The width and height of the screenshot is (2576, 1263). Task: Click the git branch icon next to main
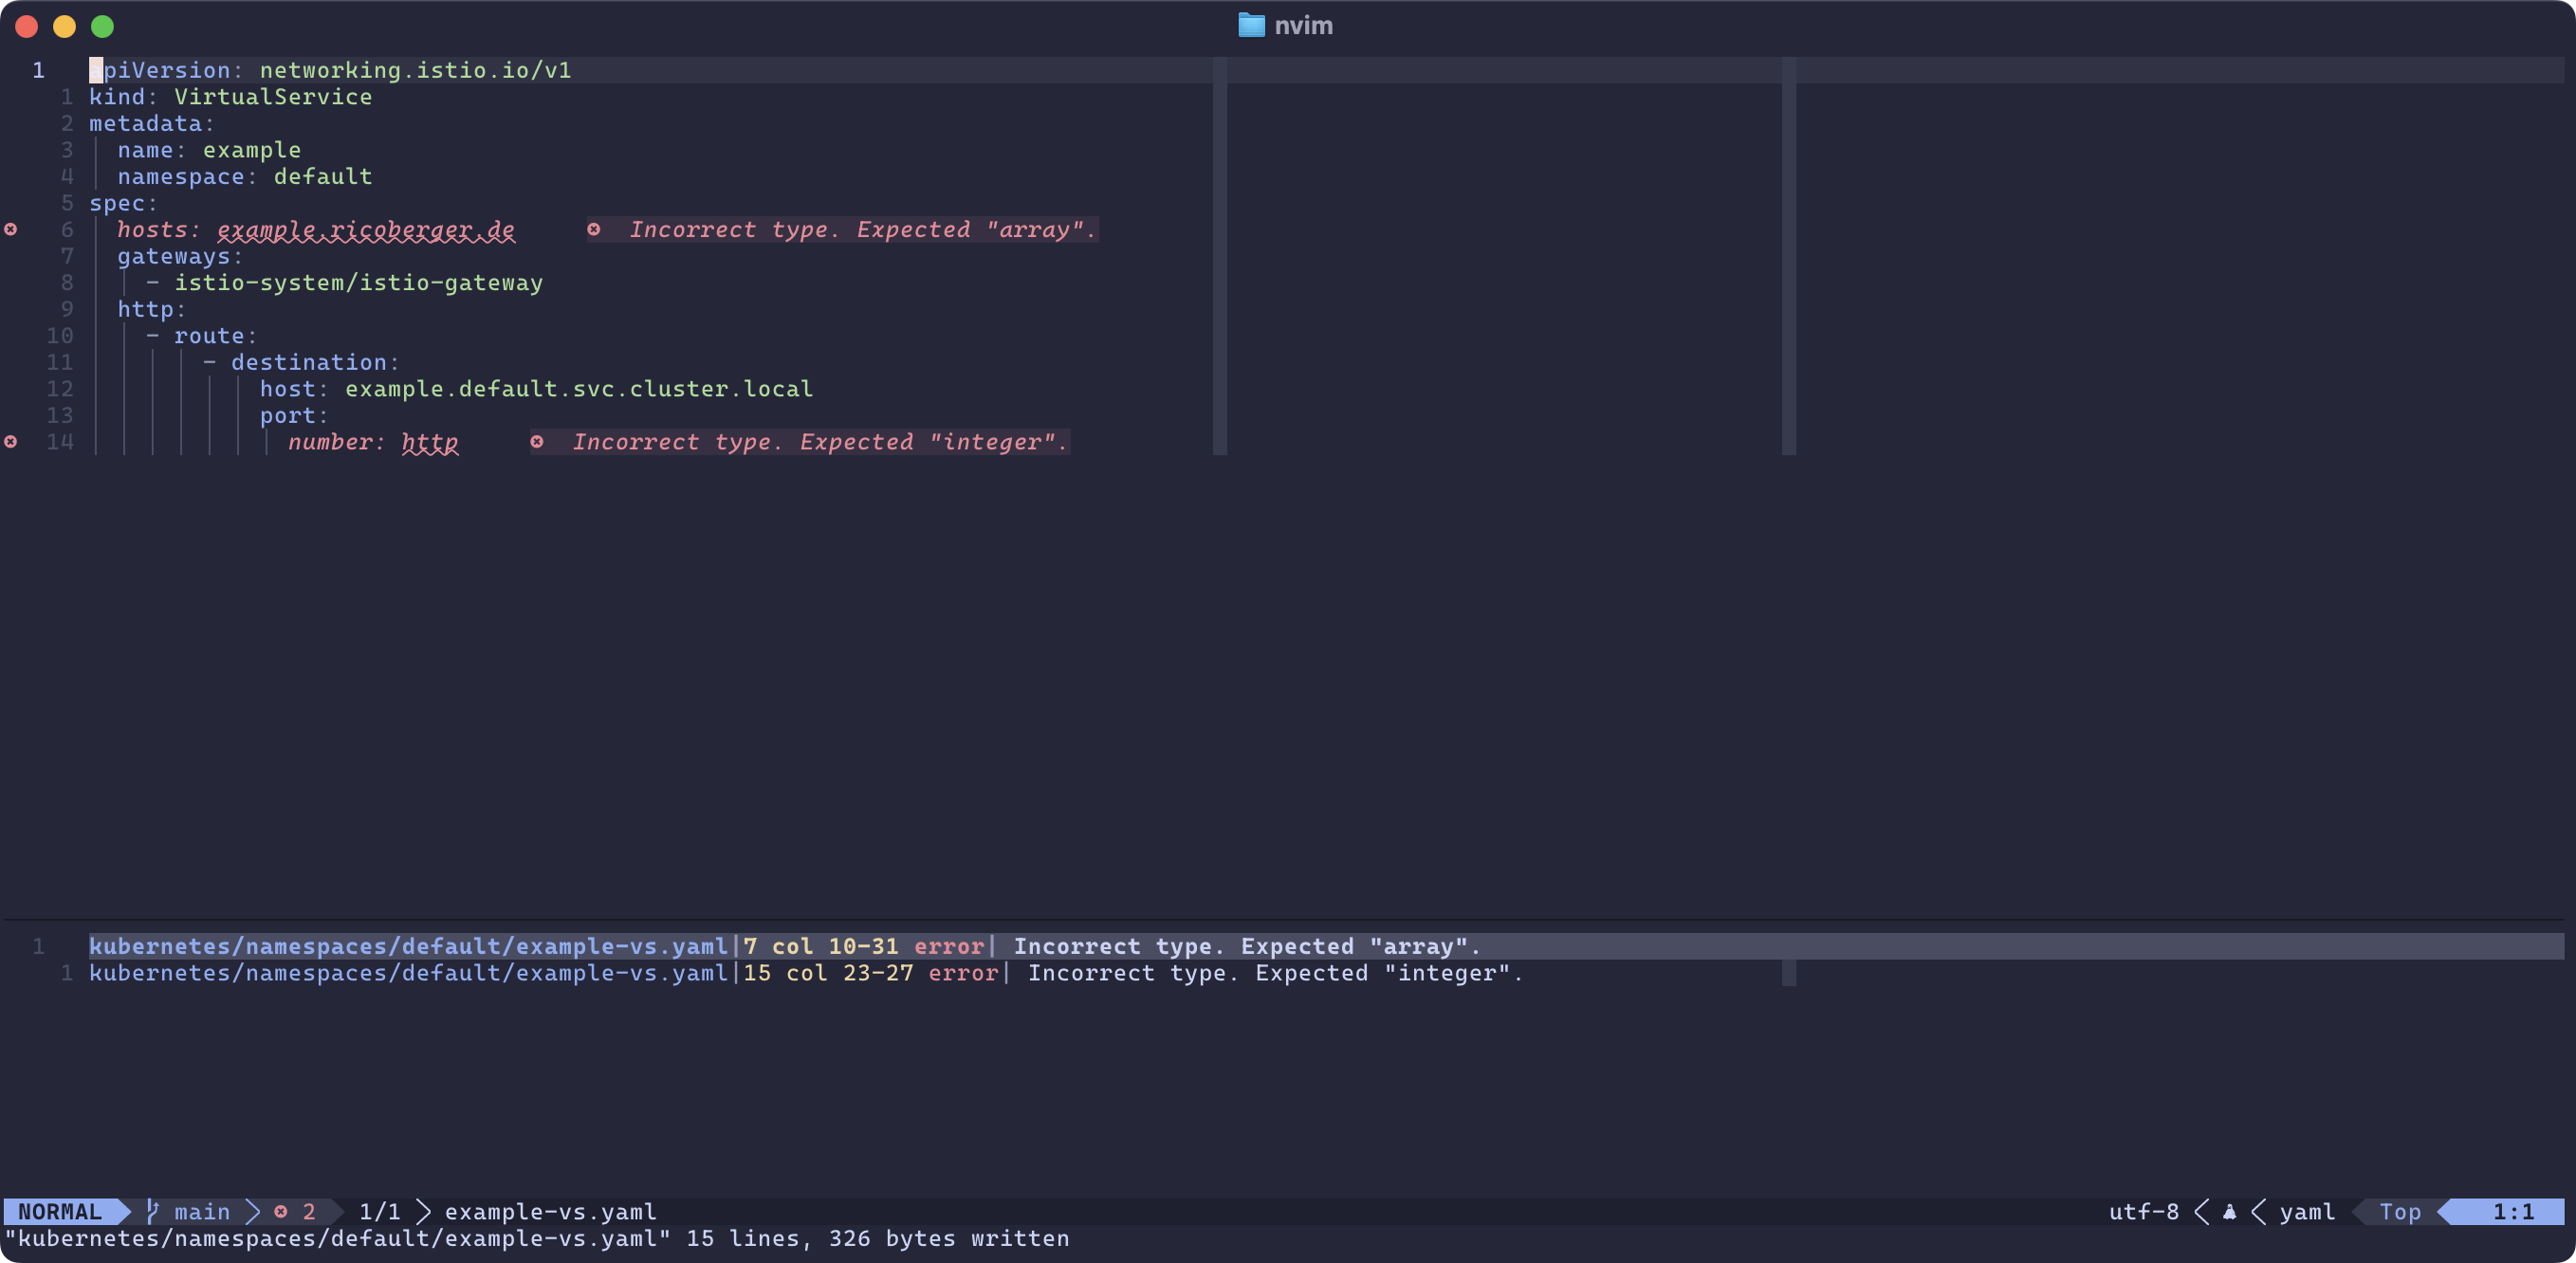tap(152, 1211)
